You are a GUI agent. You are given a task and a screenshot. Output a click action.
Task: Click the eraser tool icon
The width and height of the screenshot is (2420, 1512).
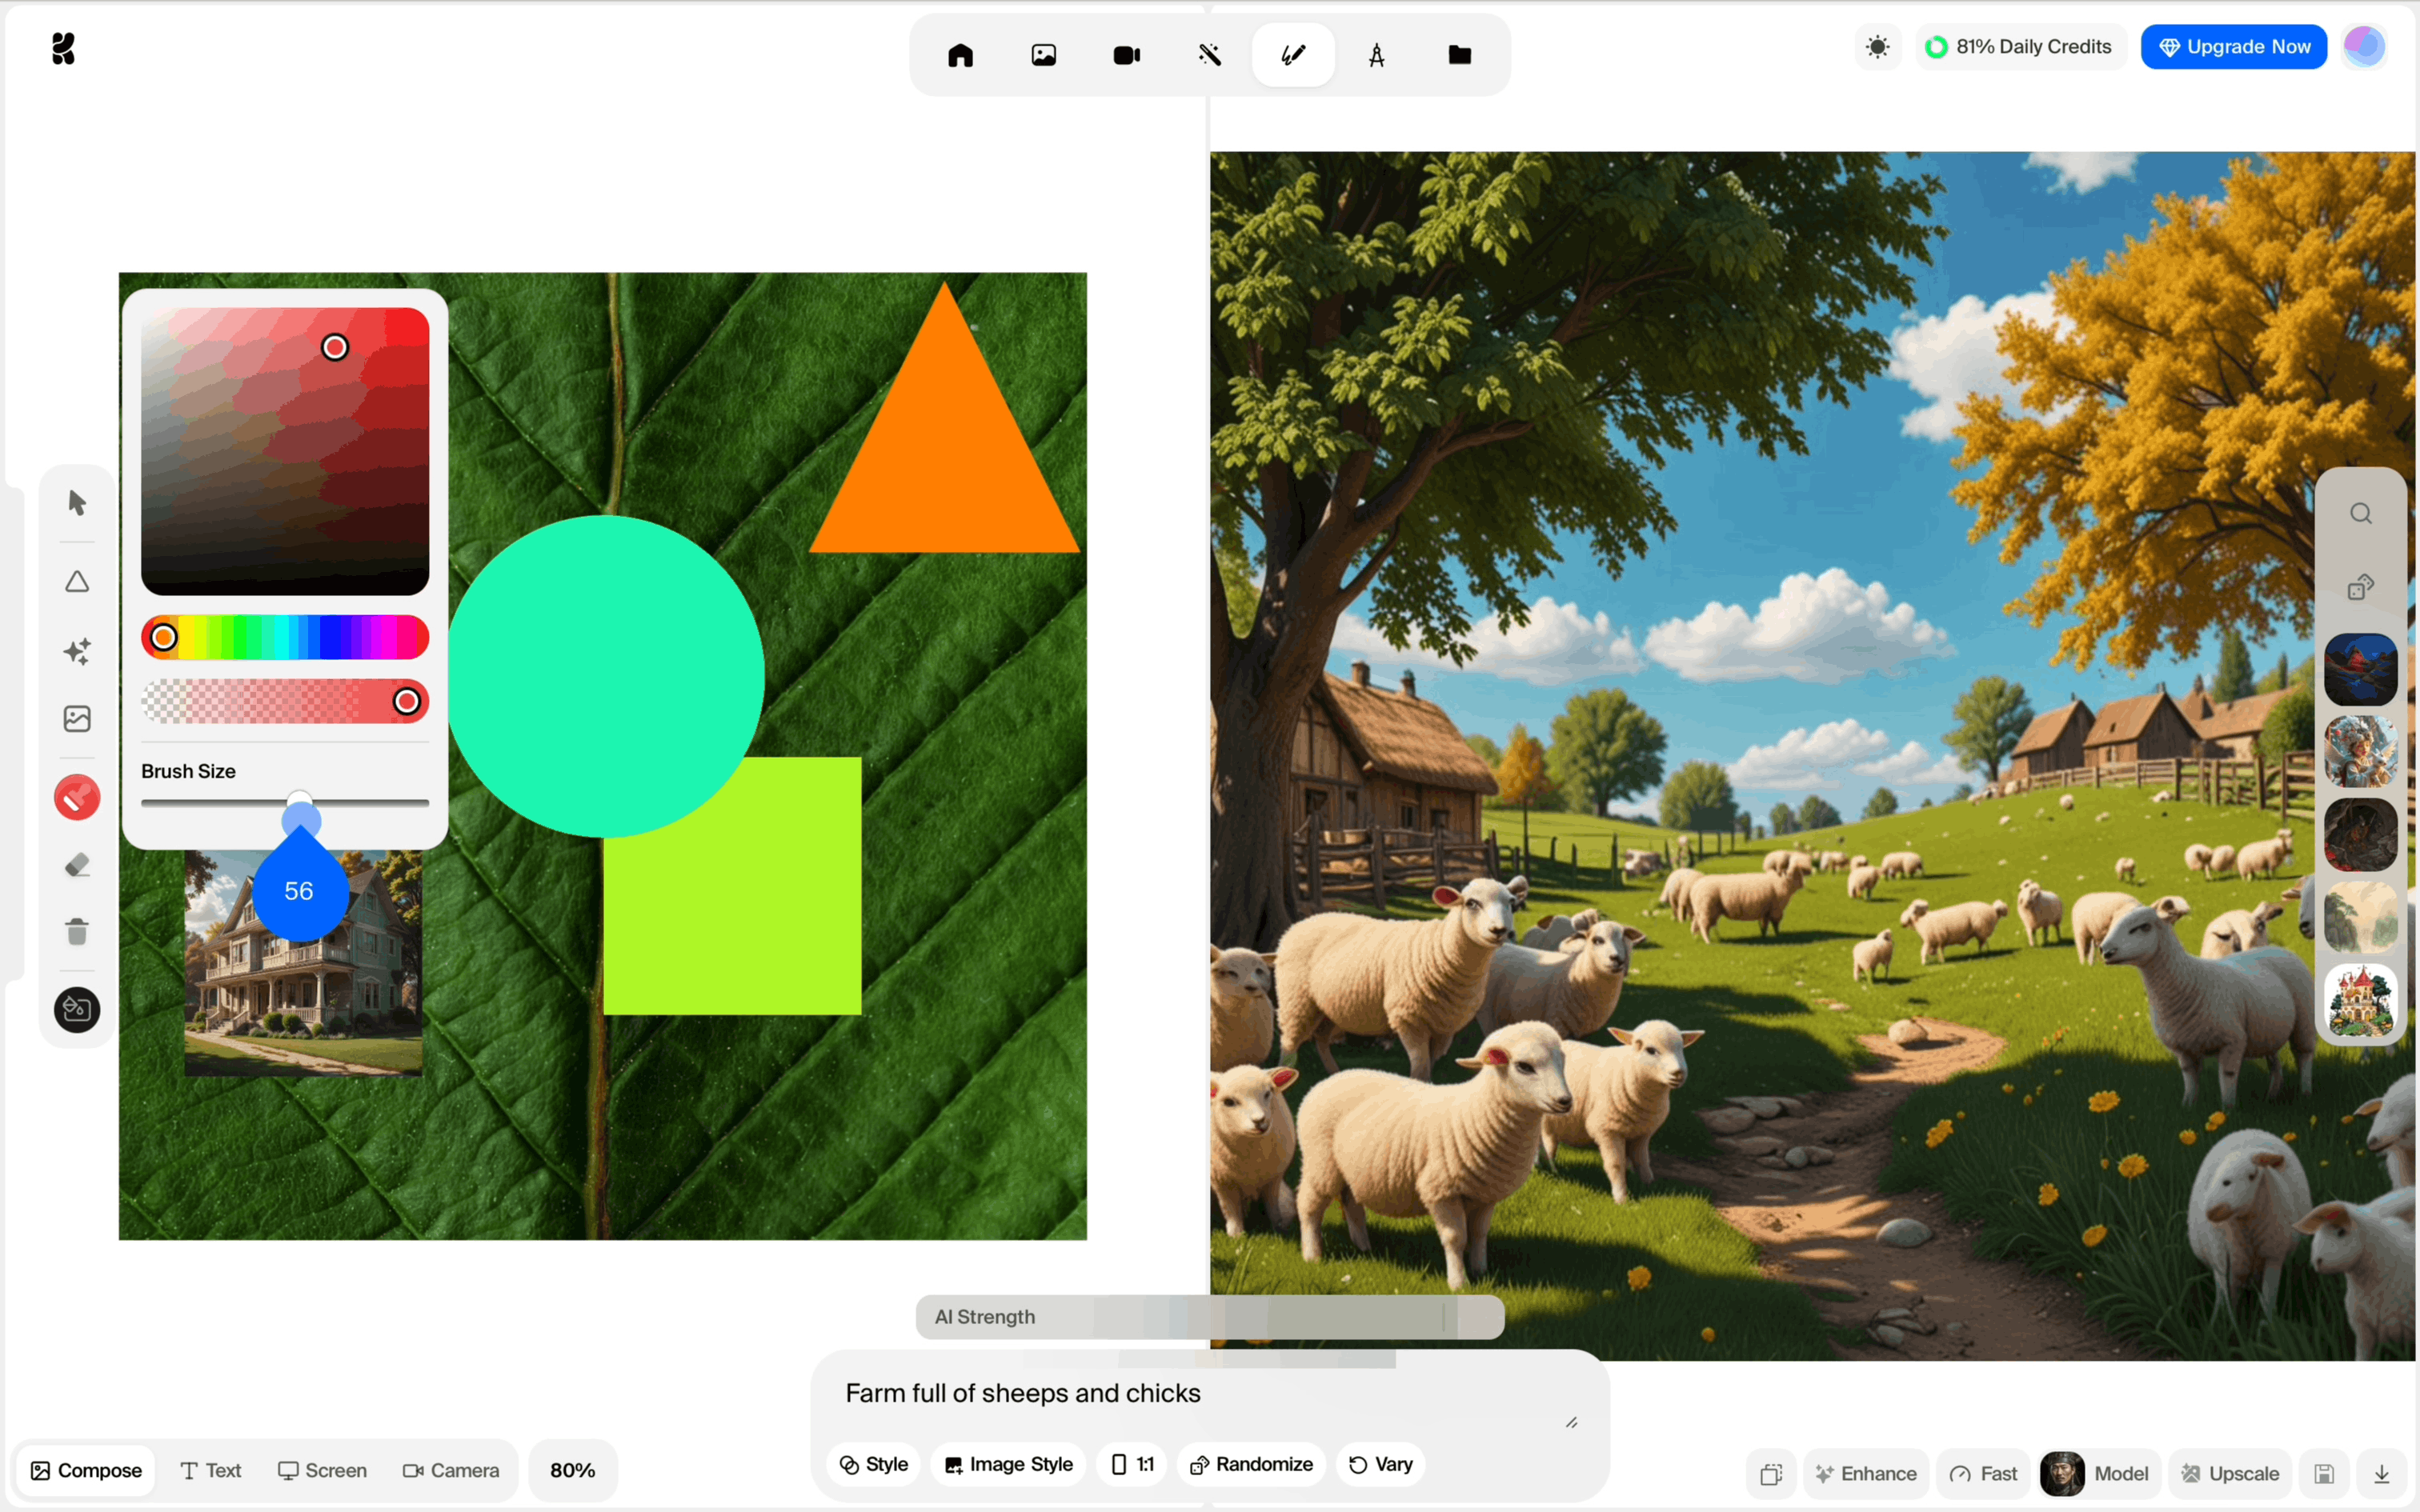coord(77,865)
